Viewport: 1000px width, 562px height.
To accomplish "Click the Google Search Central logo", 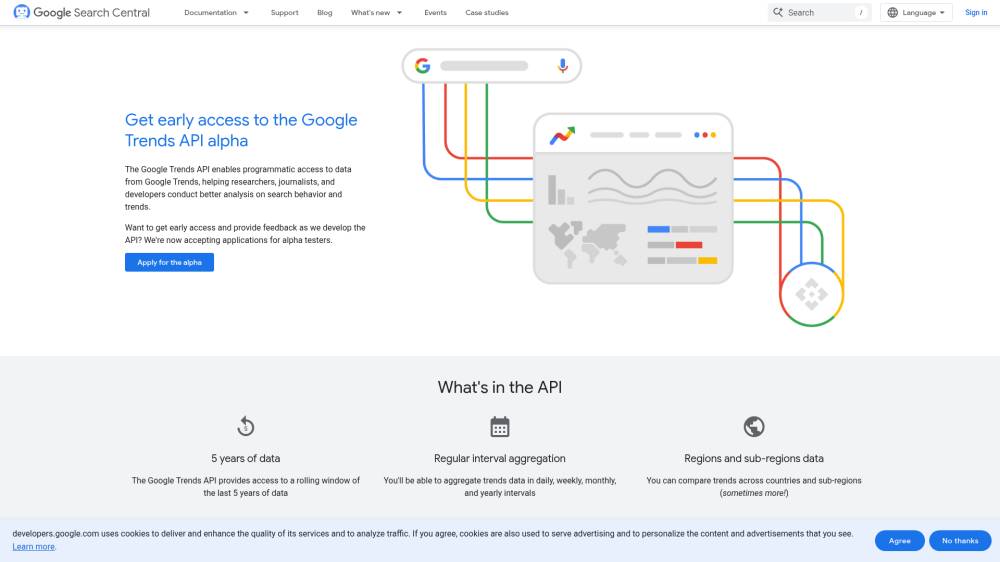I will 82,12.
